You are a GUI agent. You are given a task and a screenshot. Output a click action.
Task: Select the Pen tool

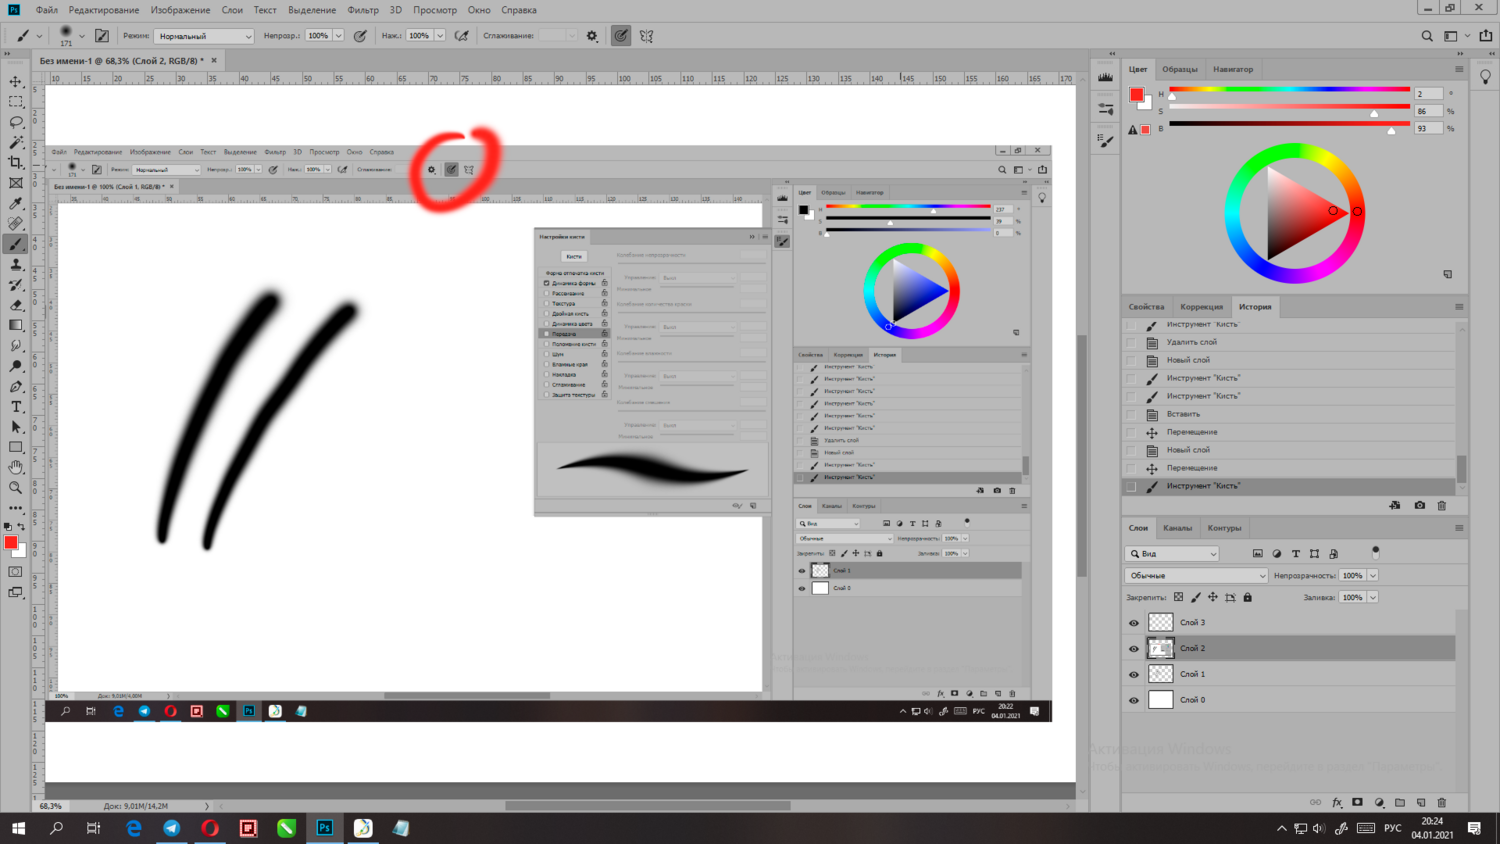[16, 387]
